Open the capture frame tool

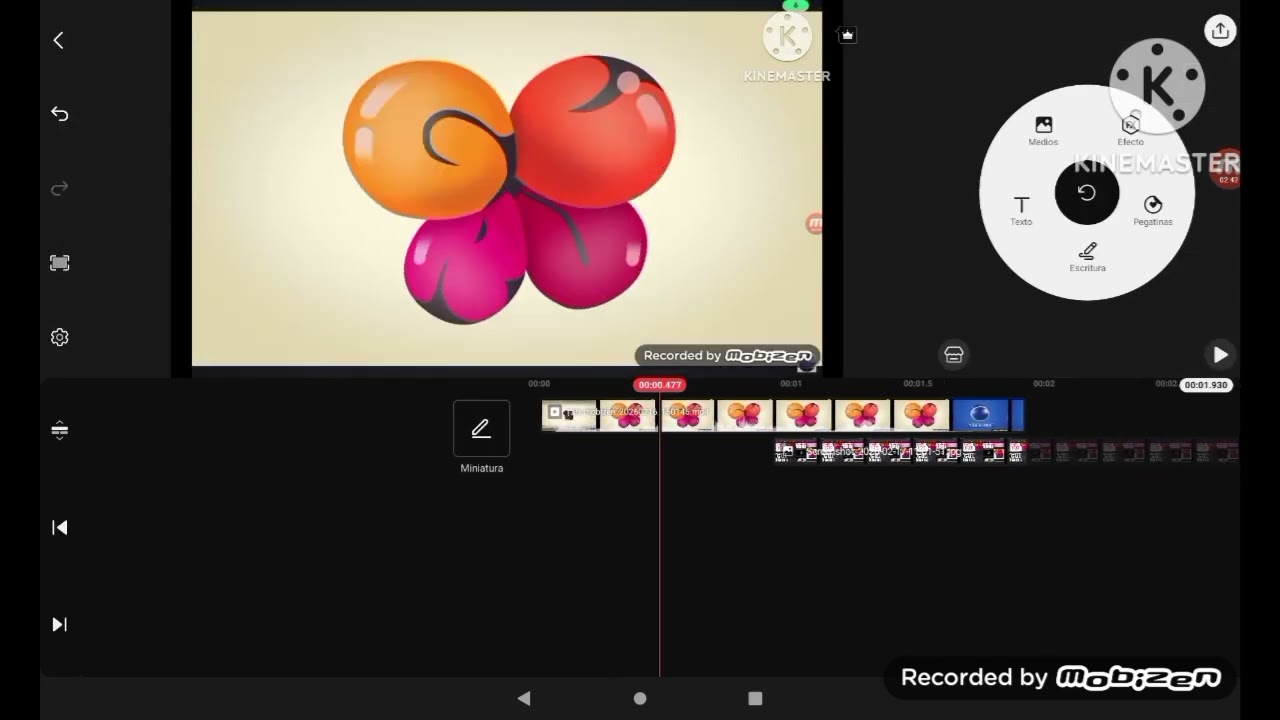59,263
